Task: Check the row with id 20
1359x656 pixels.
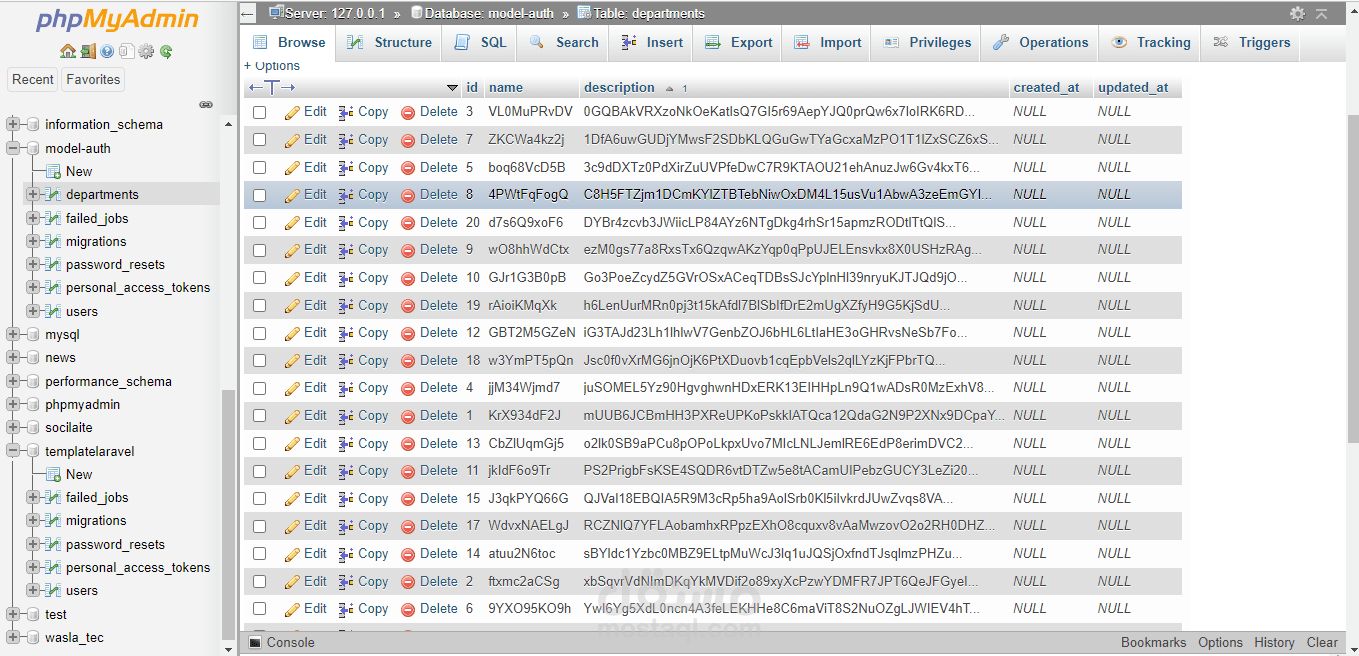Action: 259,222
